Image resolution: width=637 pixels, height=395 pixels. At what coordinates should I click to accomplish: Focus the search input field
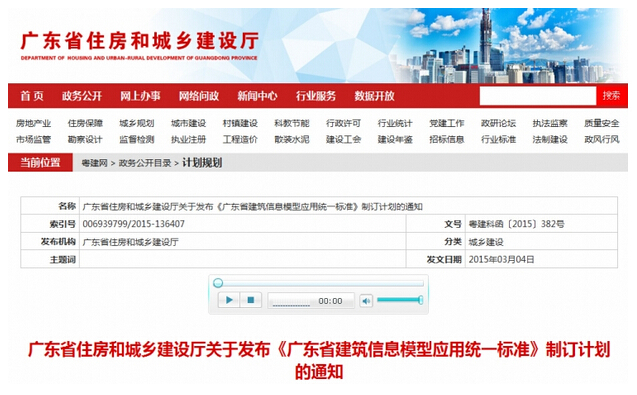537,96
